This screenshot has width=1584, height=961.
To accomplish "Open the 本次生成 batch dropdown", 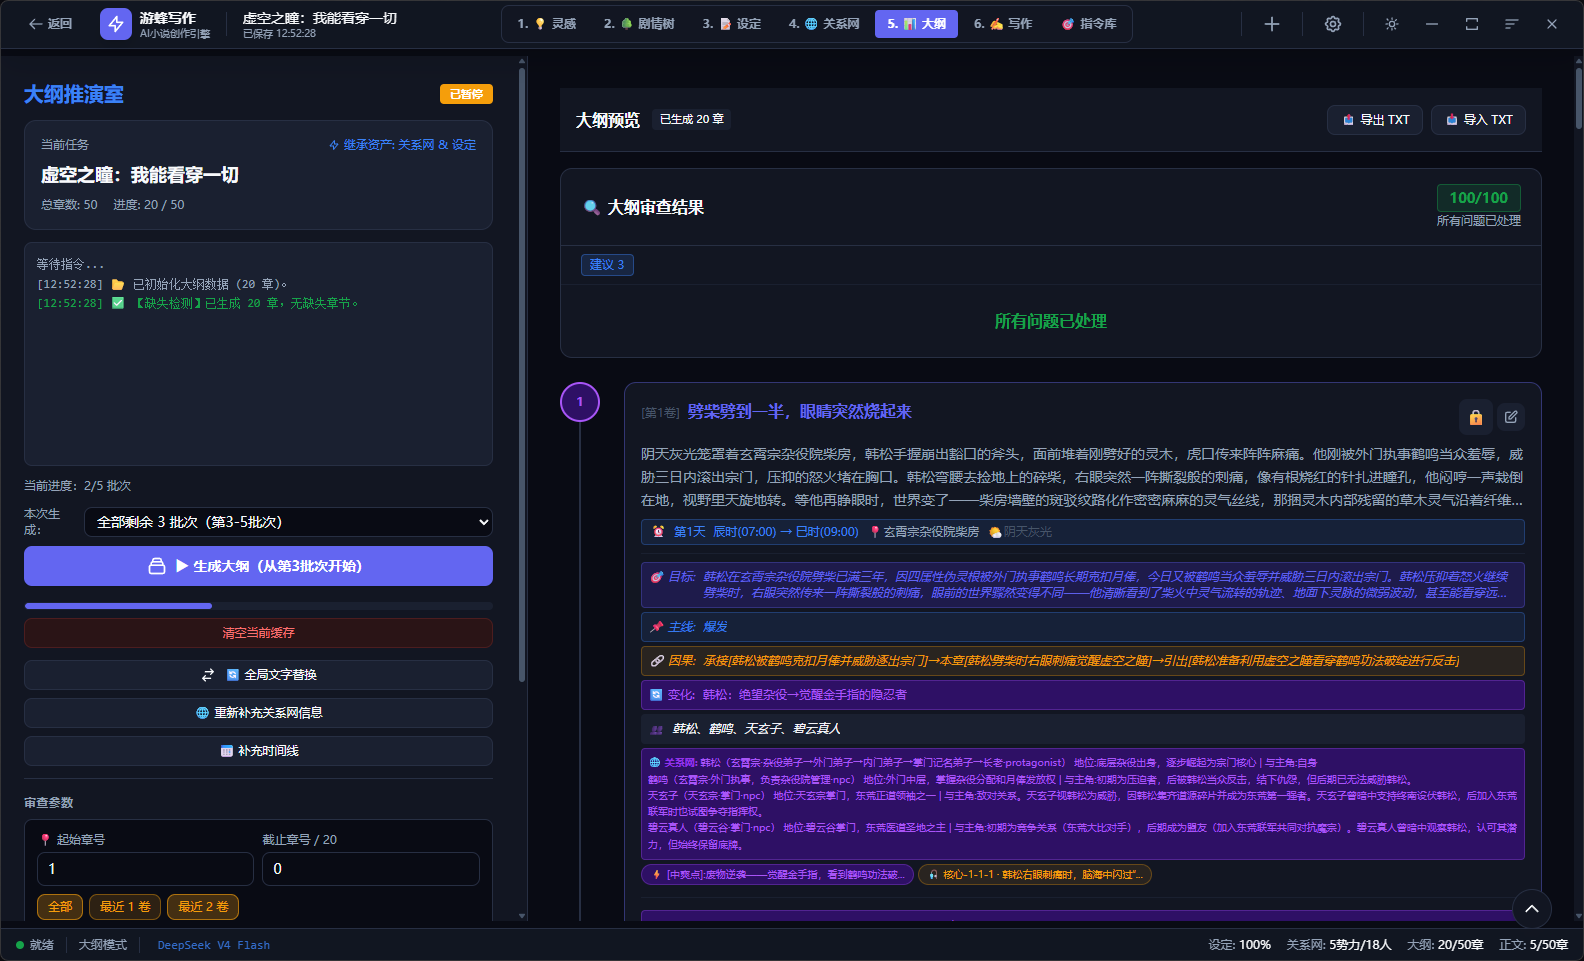I will coord(288,522).
